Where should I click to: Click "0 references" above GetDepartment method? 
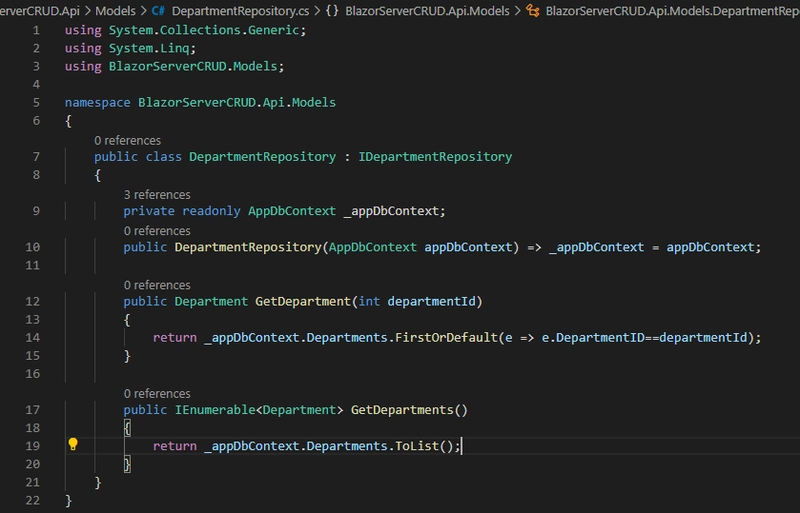[156, 285]
